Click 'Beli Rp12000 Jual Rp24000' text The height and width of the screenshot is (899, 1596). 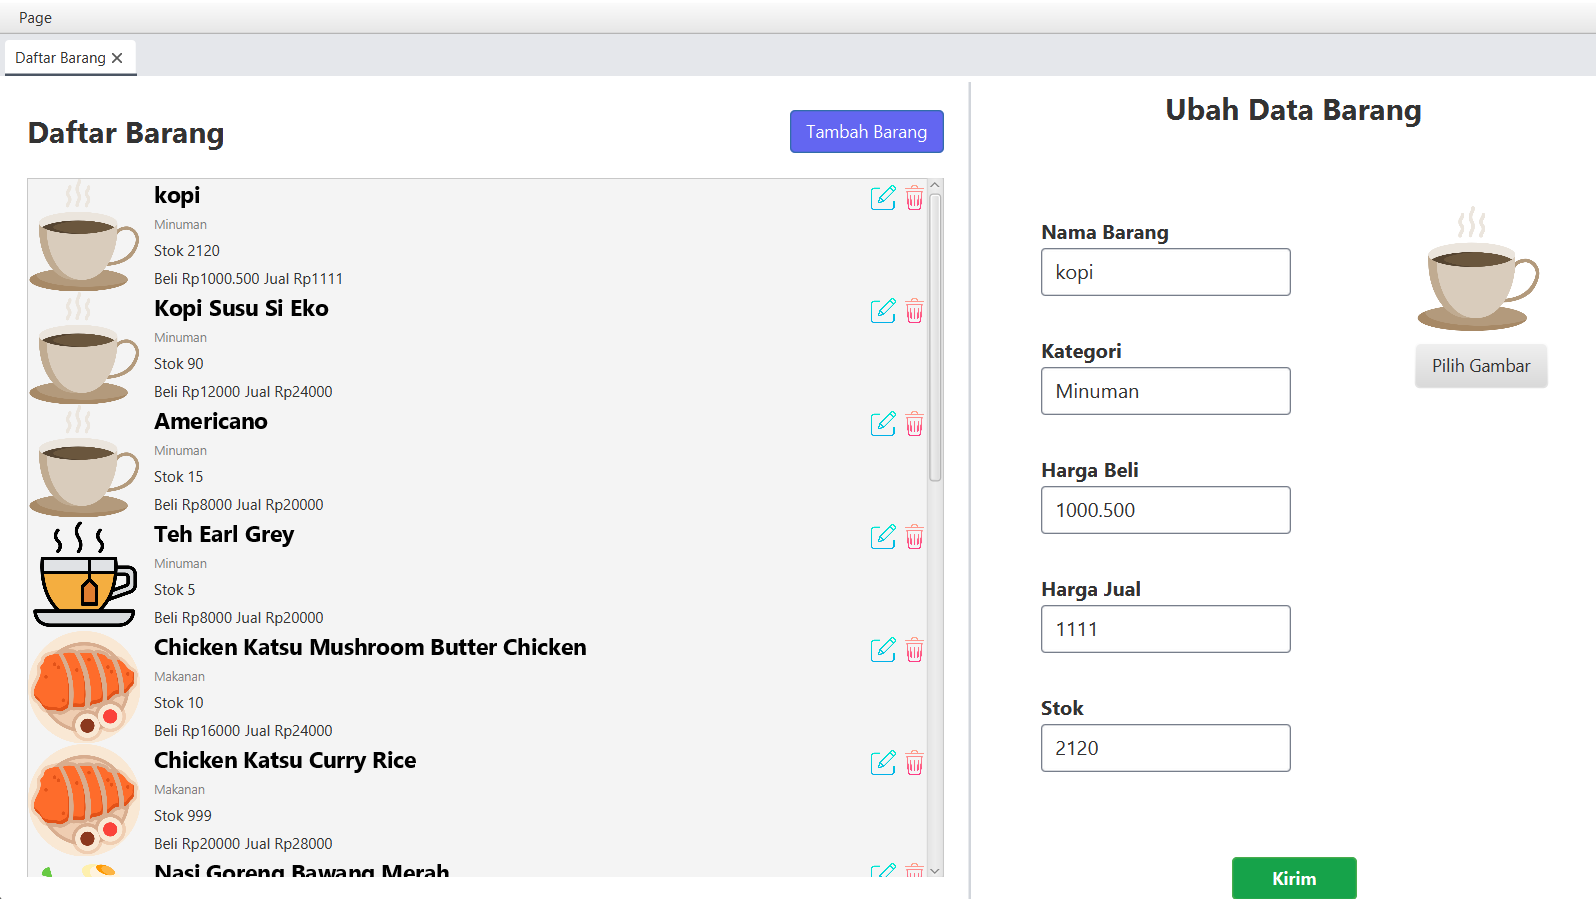point(243,392)
